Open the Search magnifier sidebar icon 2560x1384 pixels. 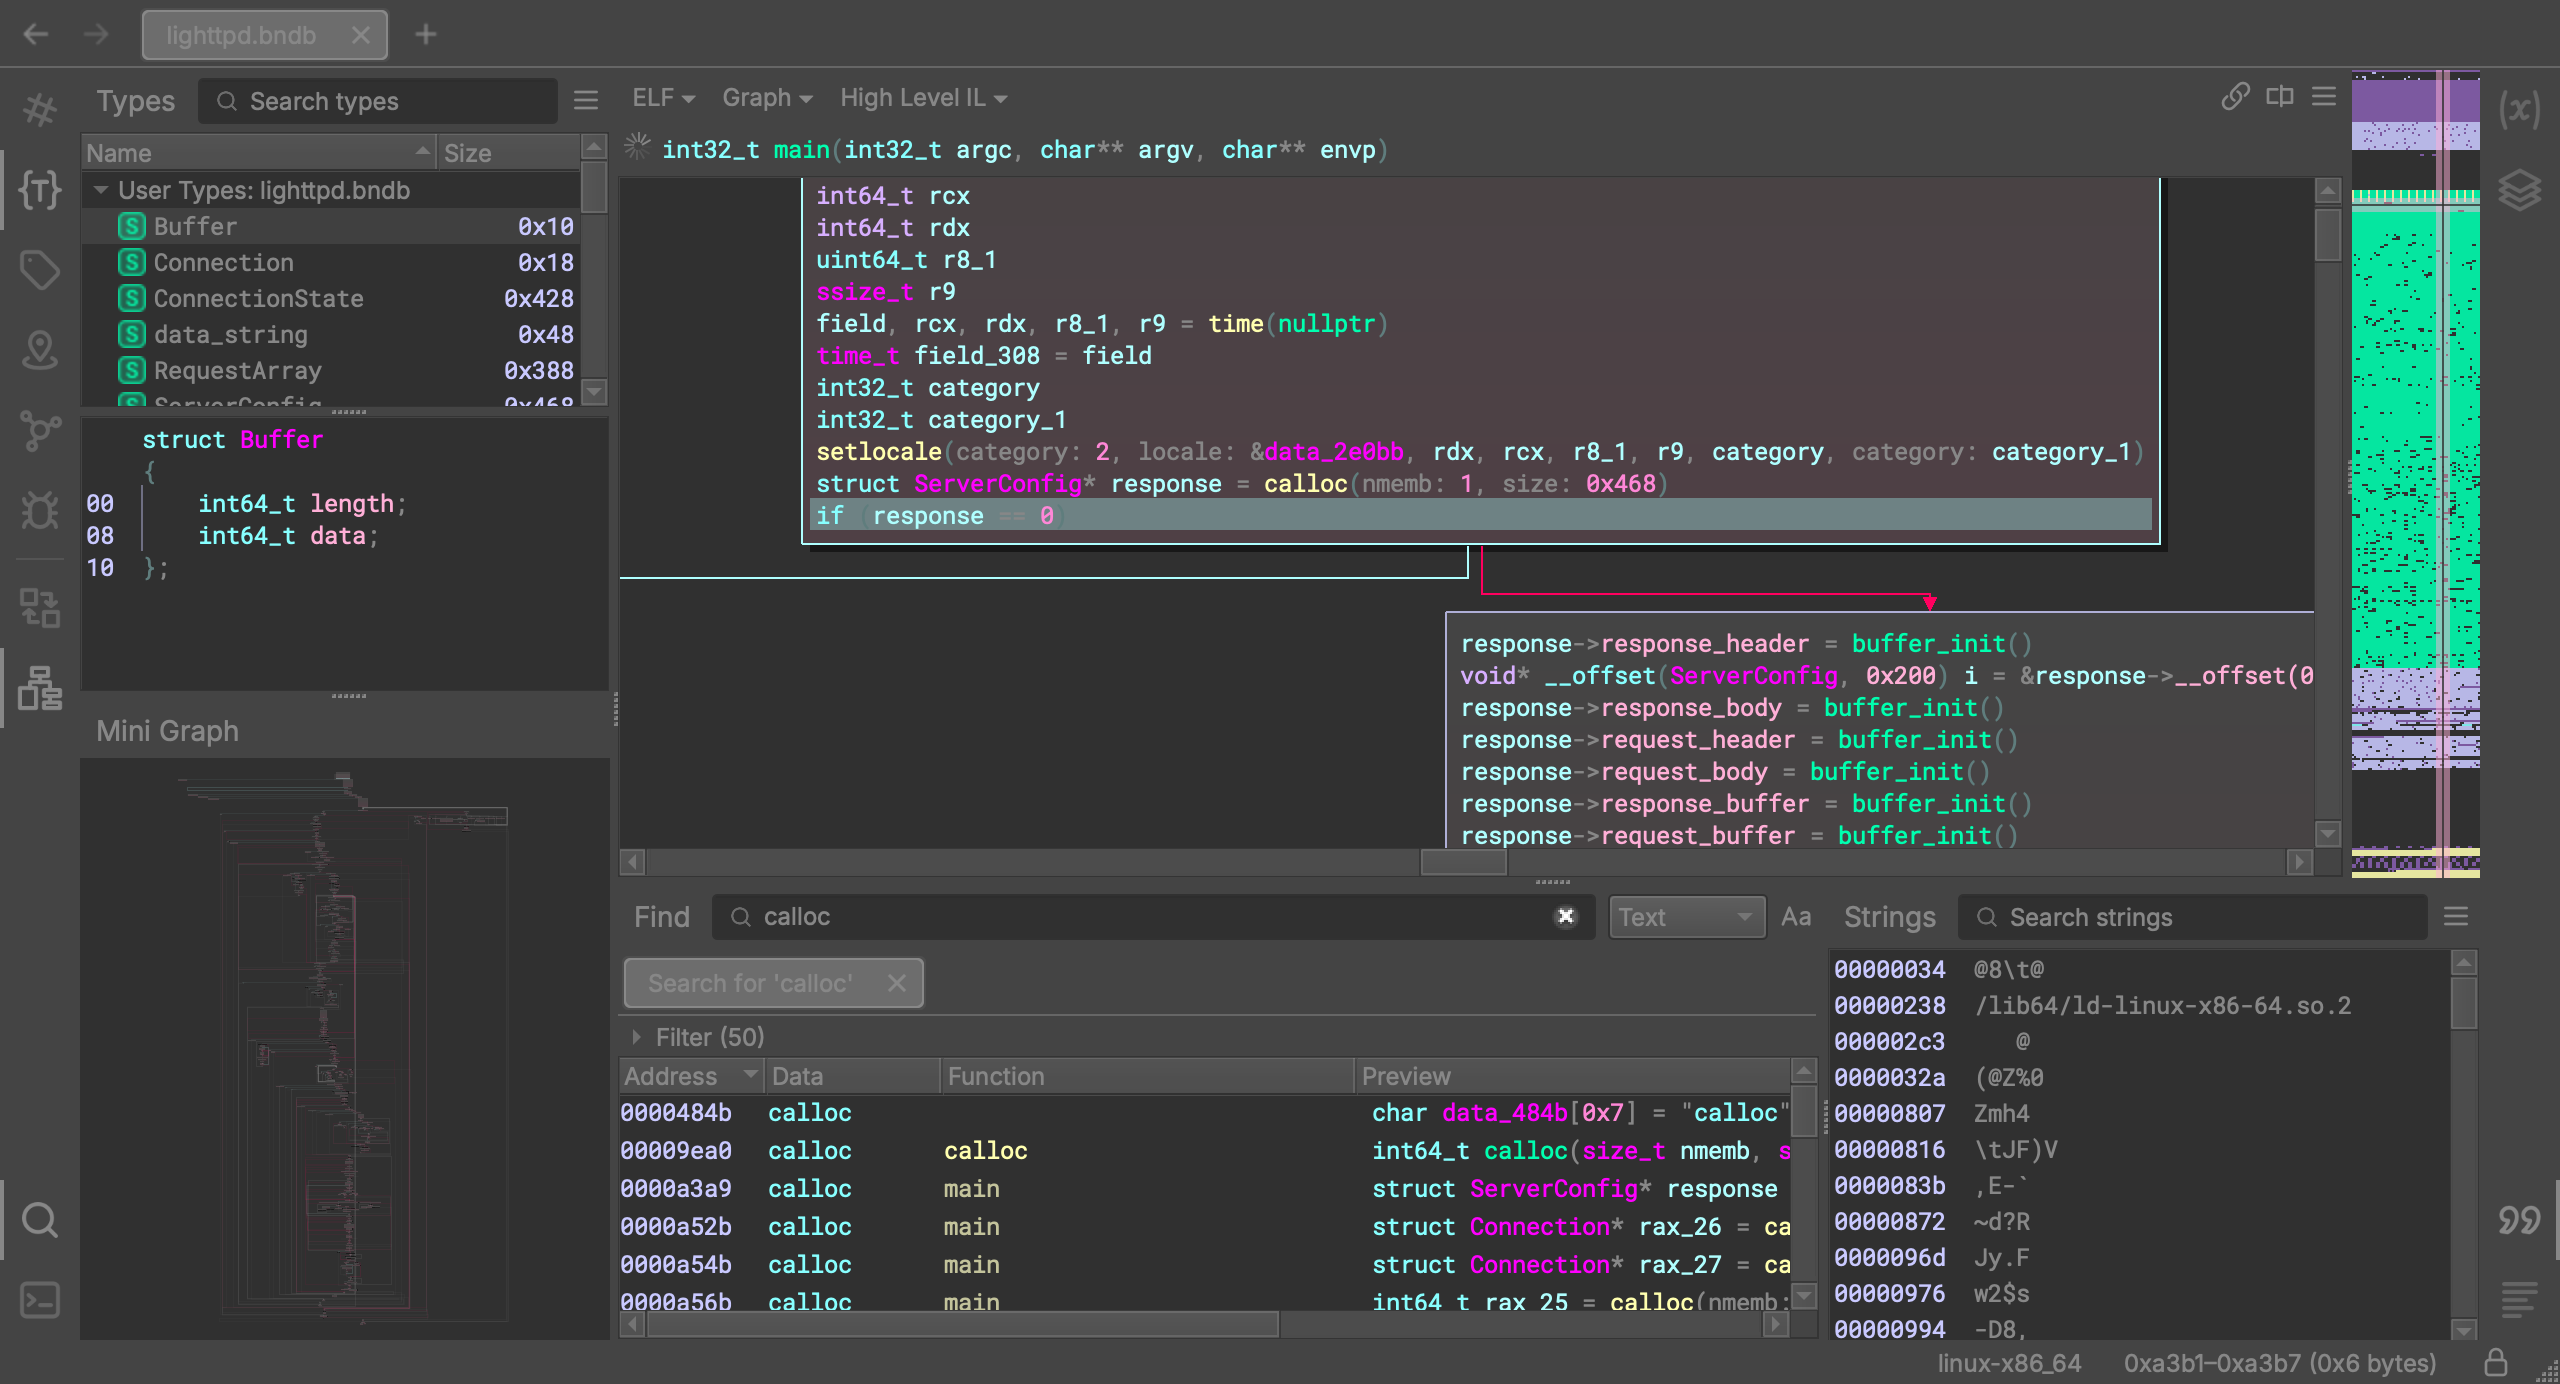40,1220
